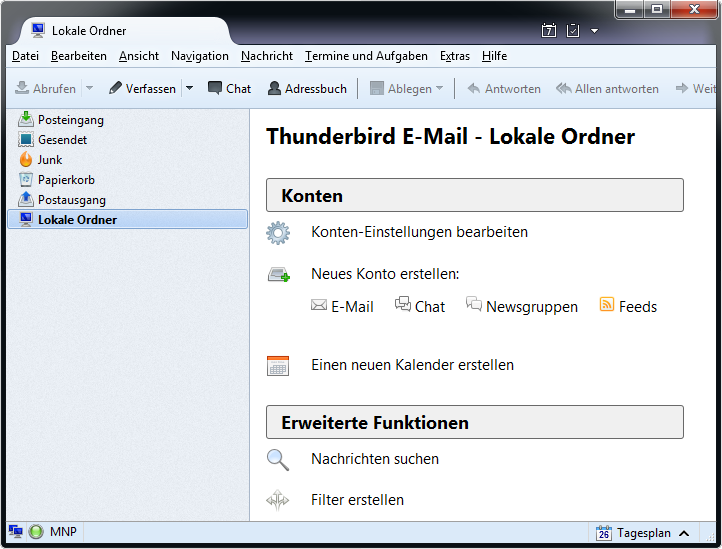
Task: Open the Ansicht menu
Action: [139, 56]
